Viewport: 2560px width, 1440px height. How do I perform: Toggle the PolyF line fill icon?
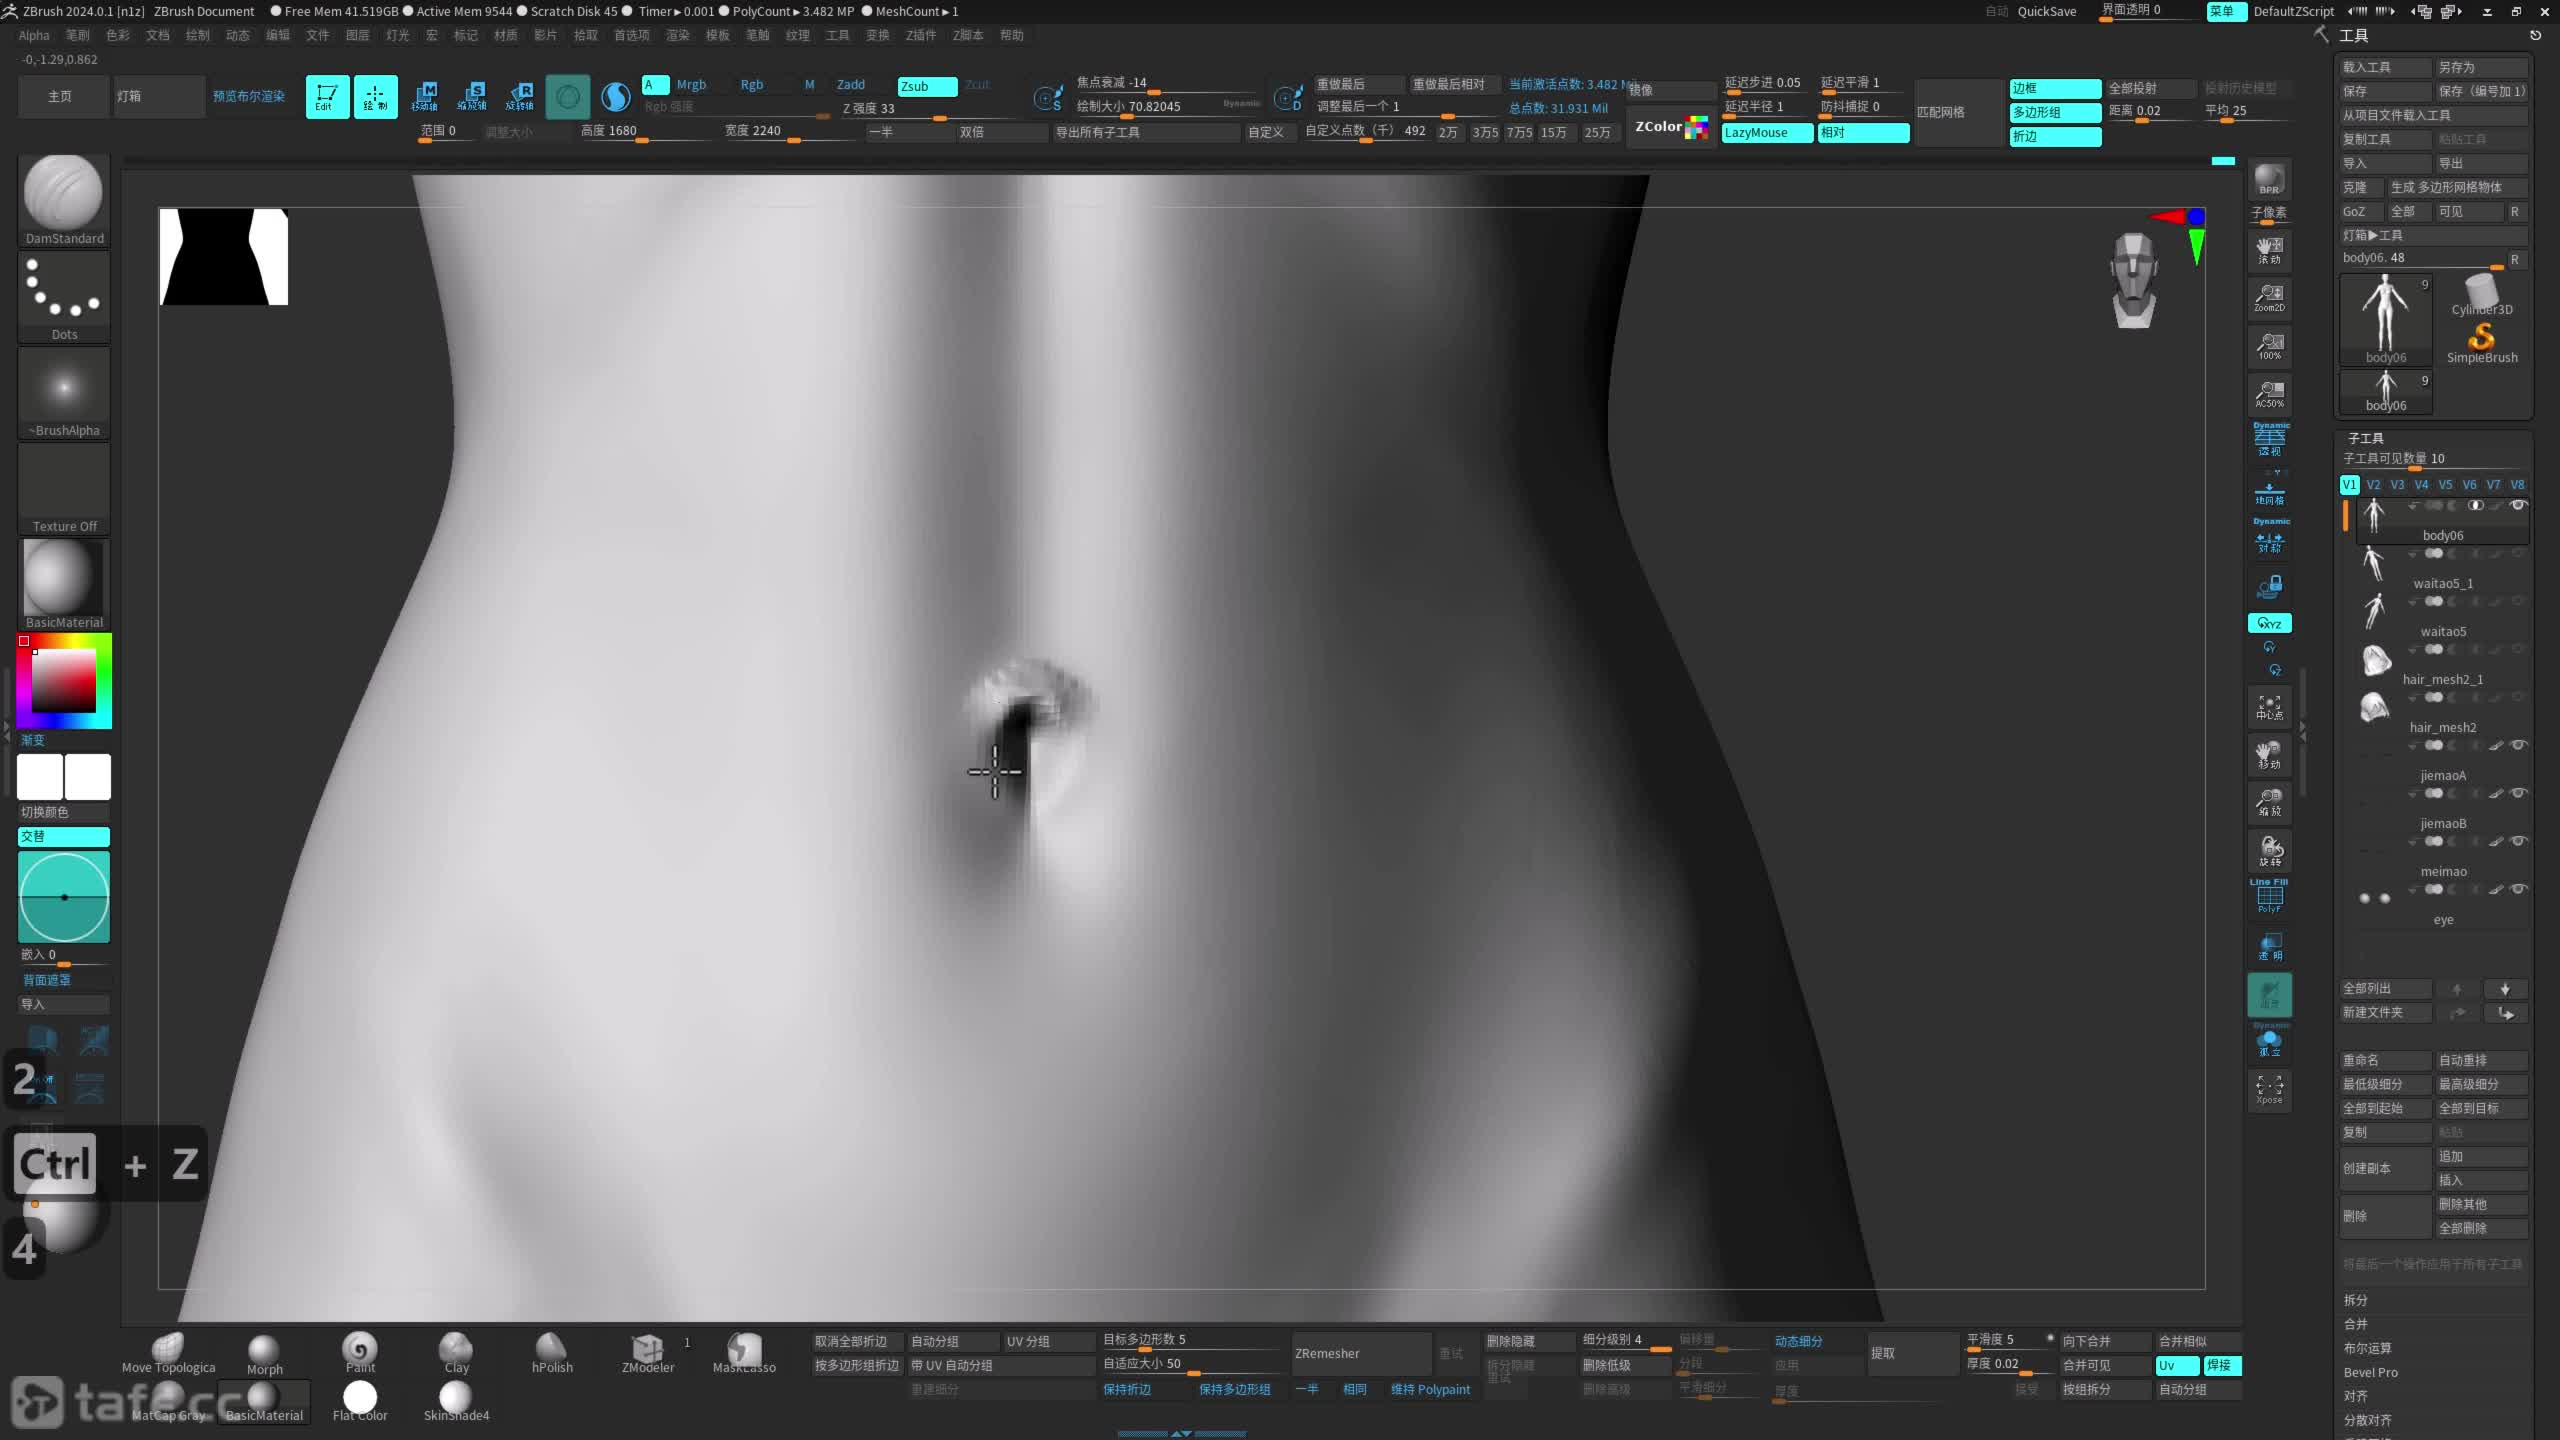tap(2269, 897)
